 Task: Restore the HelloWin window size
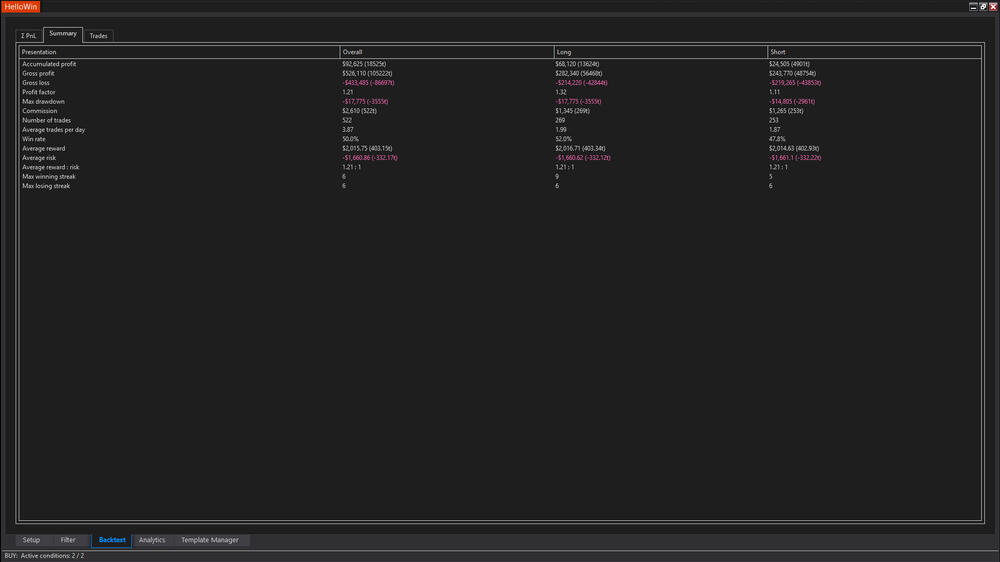click(x=983, y=6)
